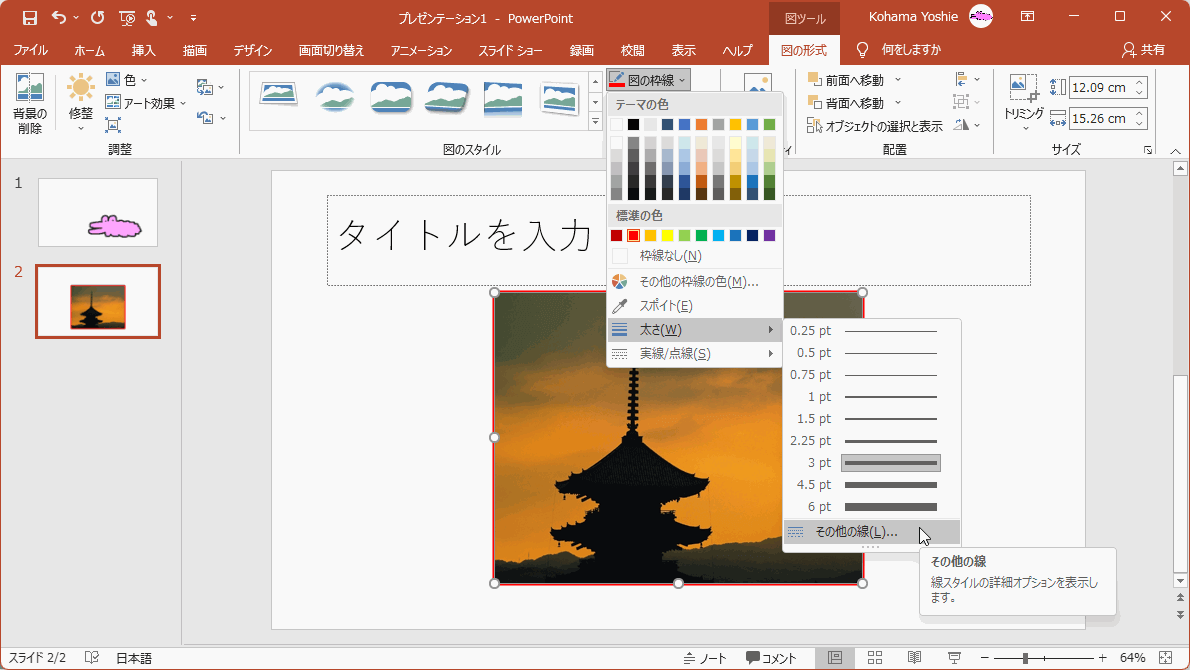This screenshot has width=1190, height=670.
Task: Expand the picture styles gallery
Action: coord(595,121)
